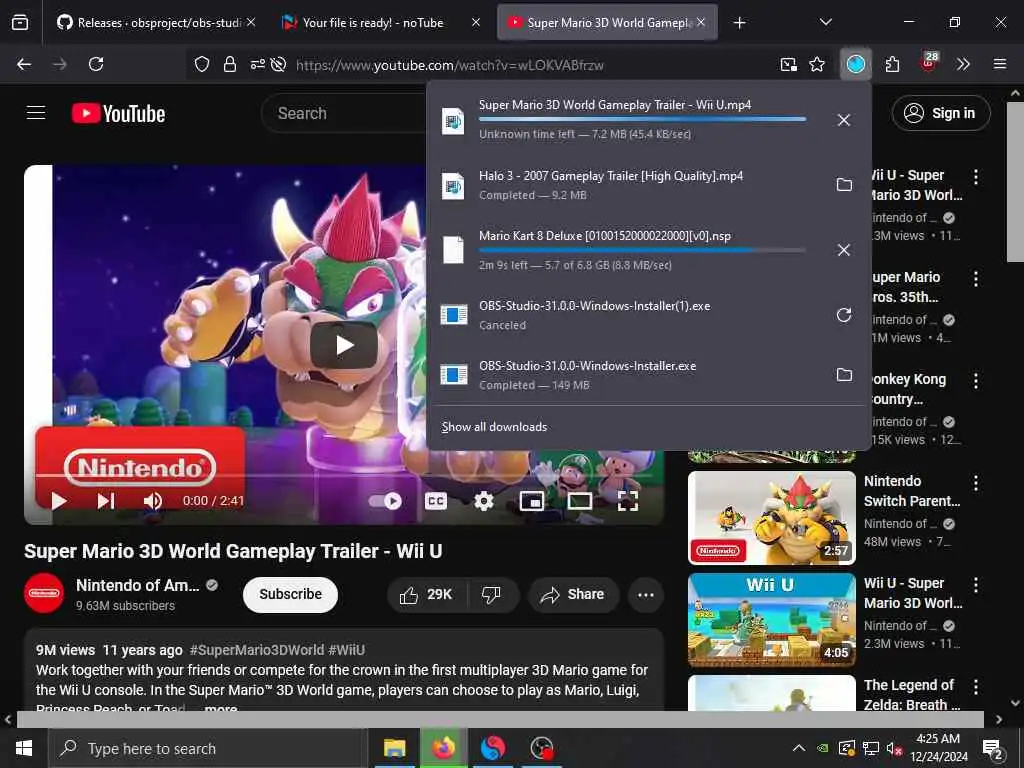
Task: Open containing folder for Halo 3 trailer download
Action: pos(844,185)
